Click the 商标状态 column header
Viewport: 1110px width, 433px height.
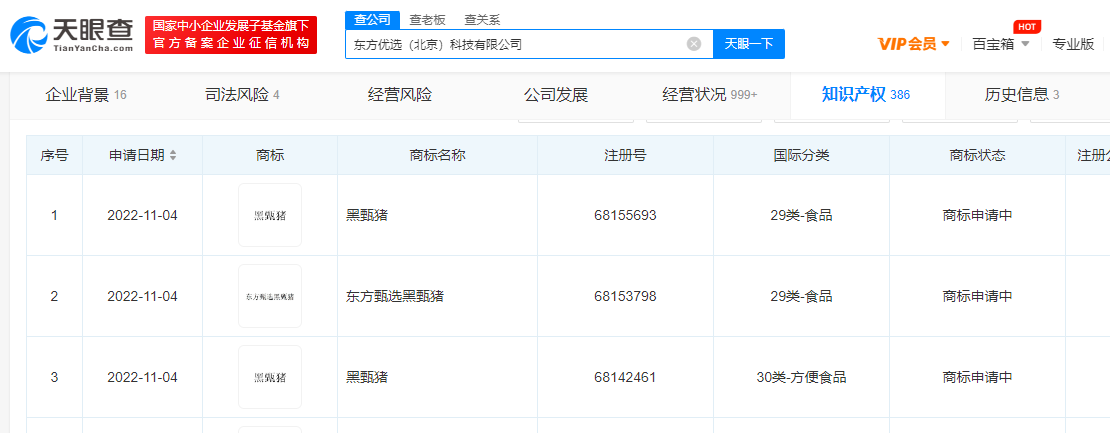click(x=977, y=156)
